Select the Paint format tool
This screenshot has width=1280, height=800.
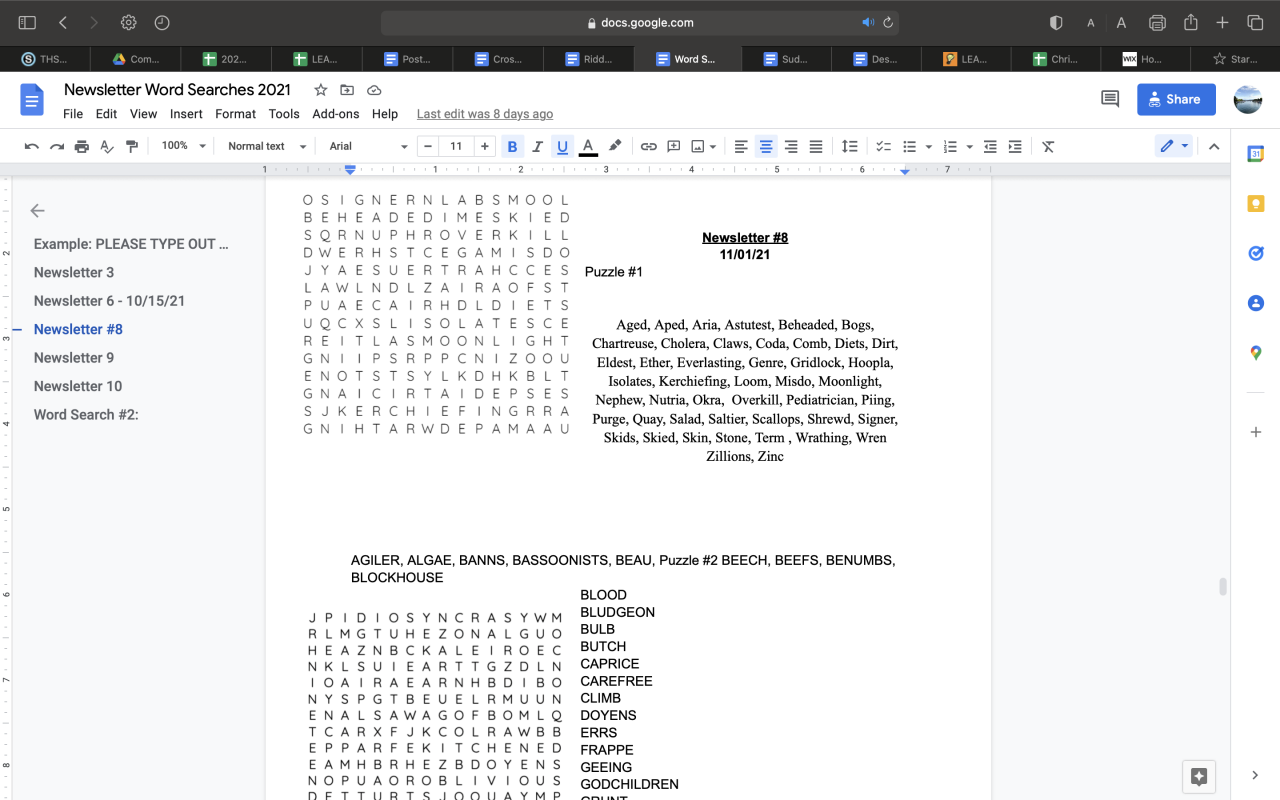(132, 146)
